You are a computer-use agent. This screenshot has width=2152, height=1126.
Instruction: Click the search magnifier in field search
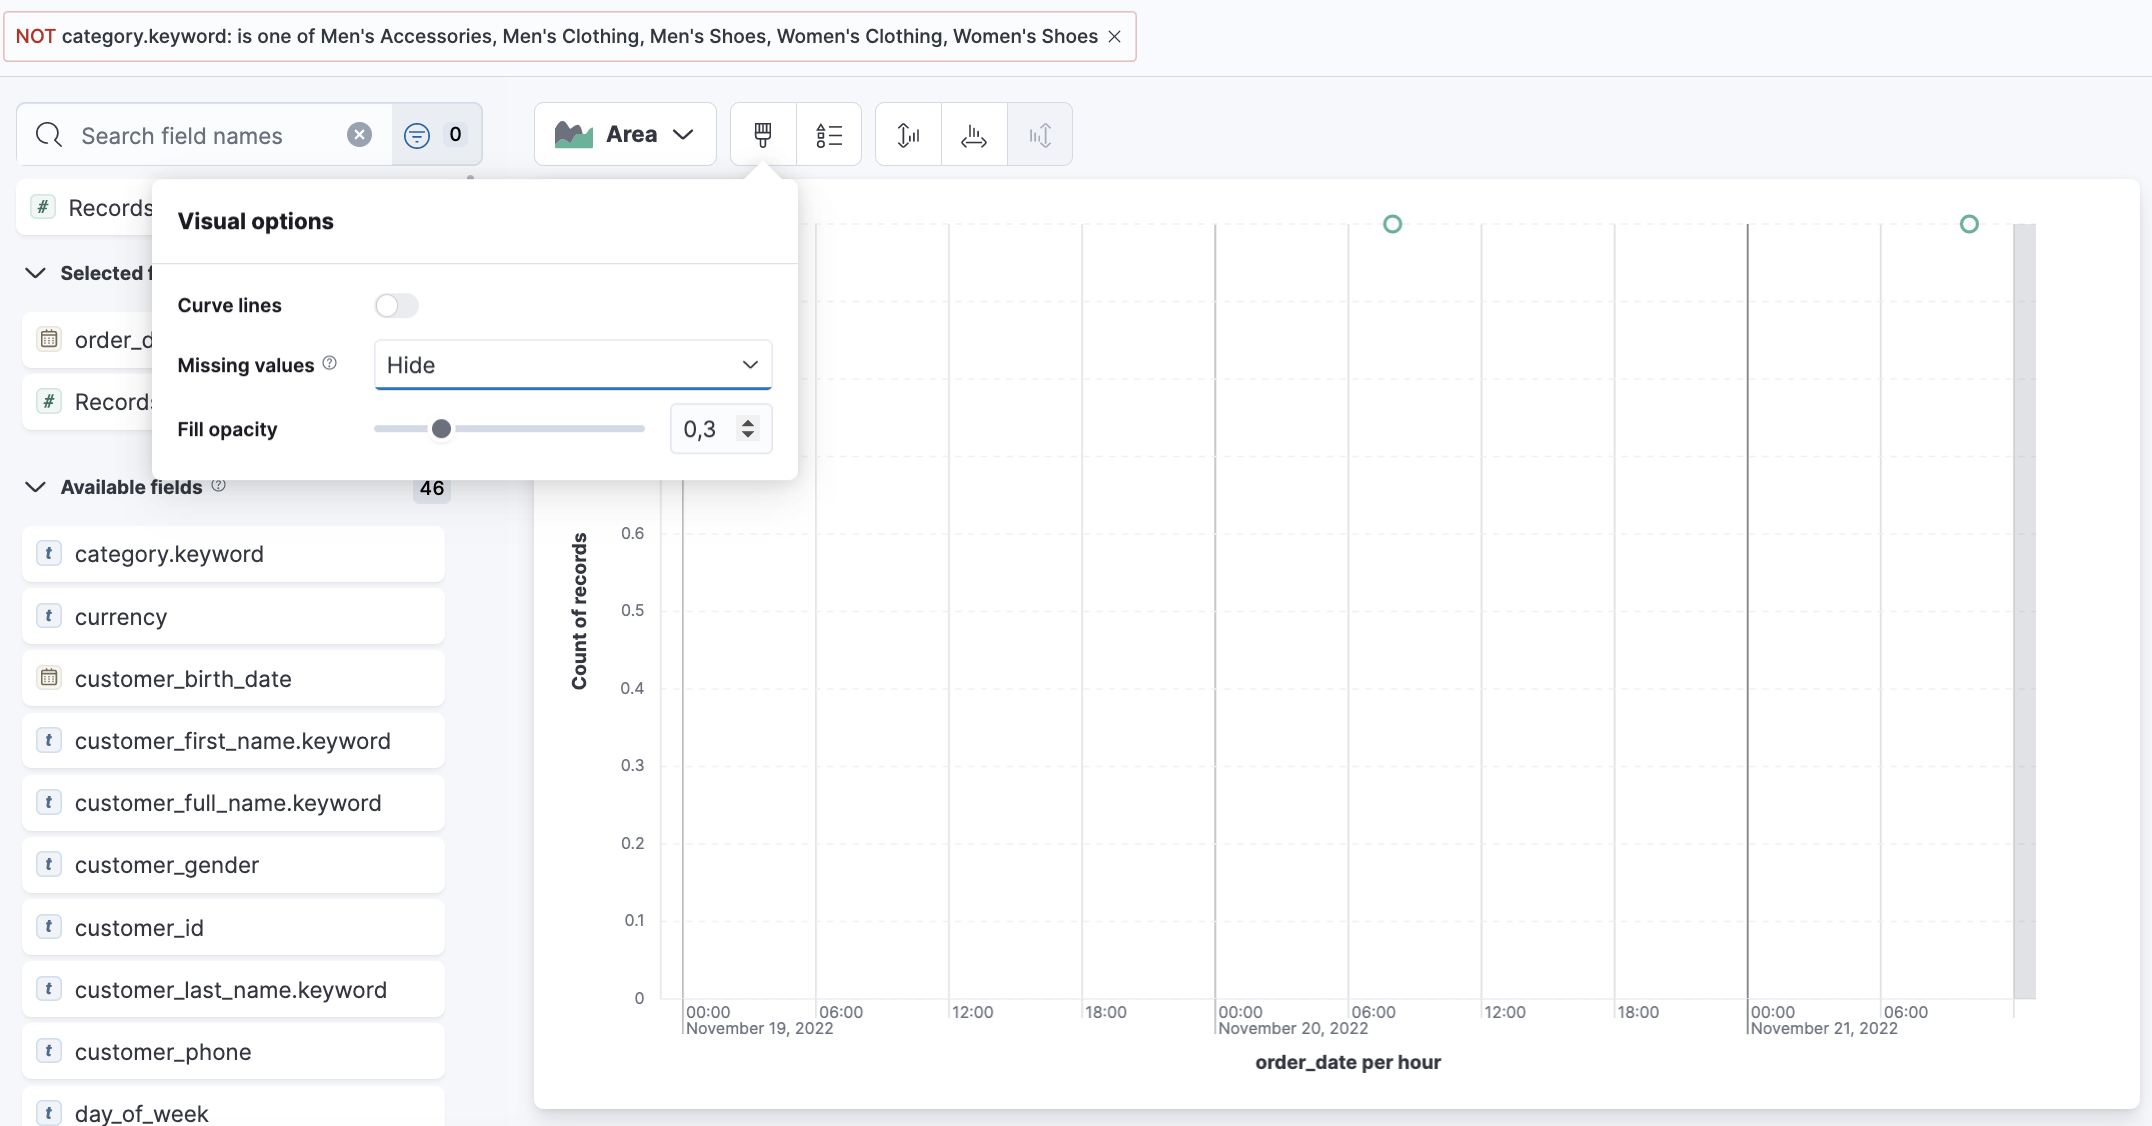click(x=49, y=135)
